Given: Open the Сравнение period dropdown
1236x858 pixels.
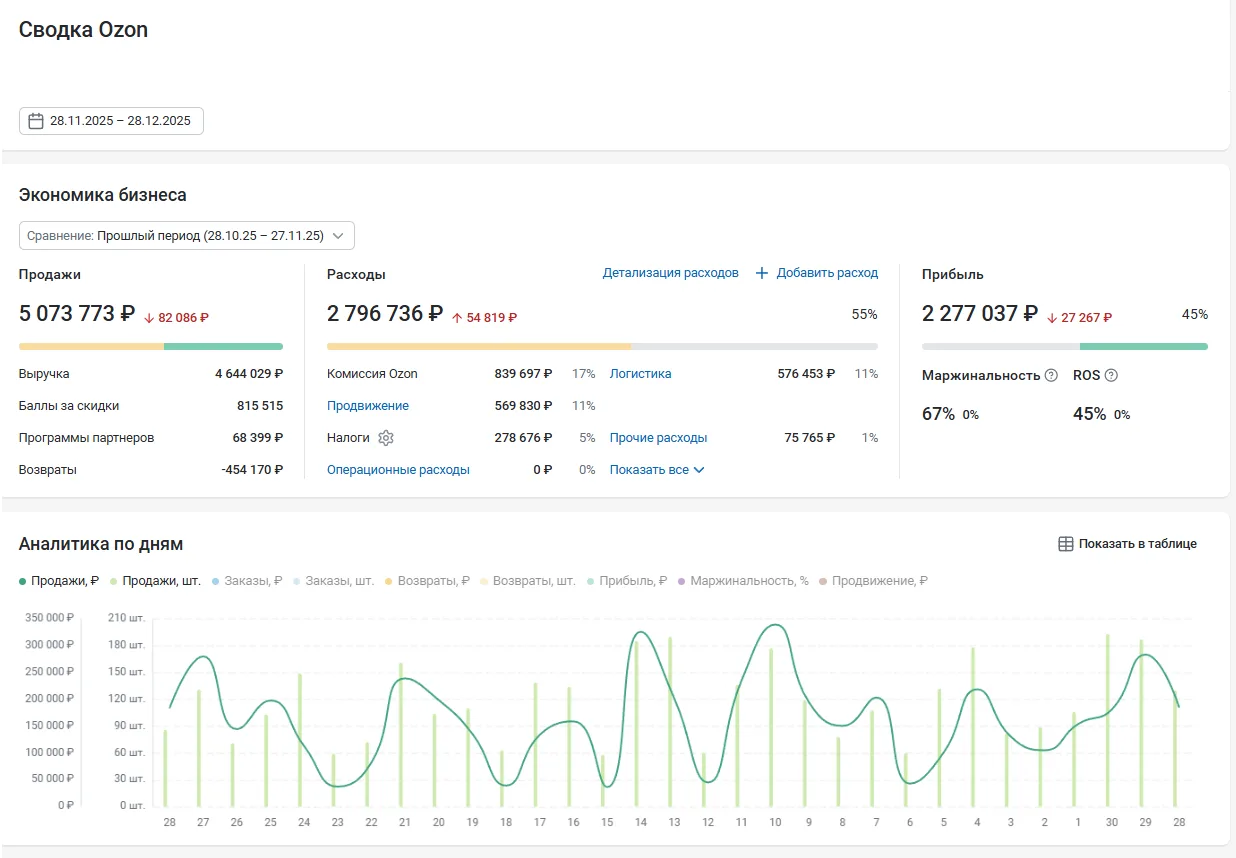Looking at the screenshot, I should point(187,236).
